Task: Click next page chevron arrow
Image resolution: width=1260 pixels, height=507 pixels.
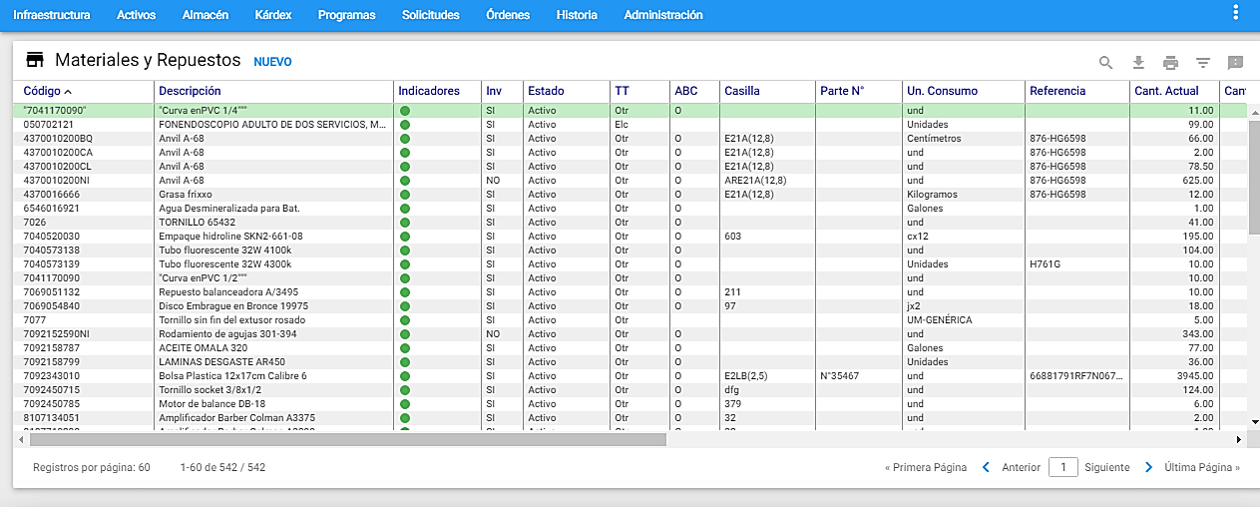Action: pyautogui.click(x=1148, y=467)
